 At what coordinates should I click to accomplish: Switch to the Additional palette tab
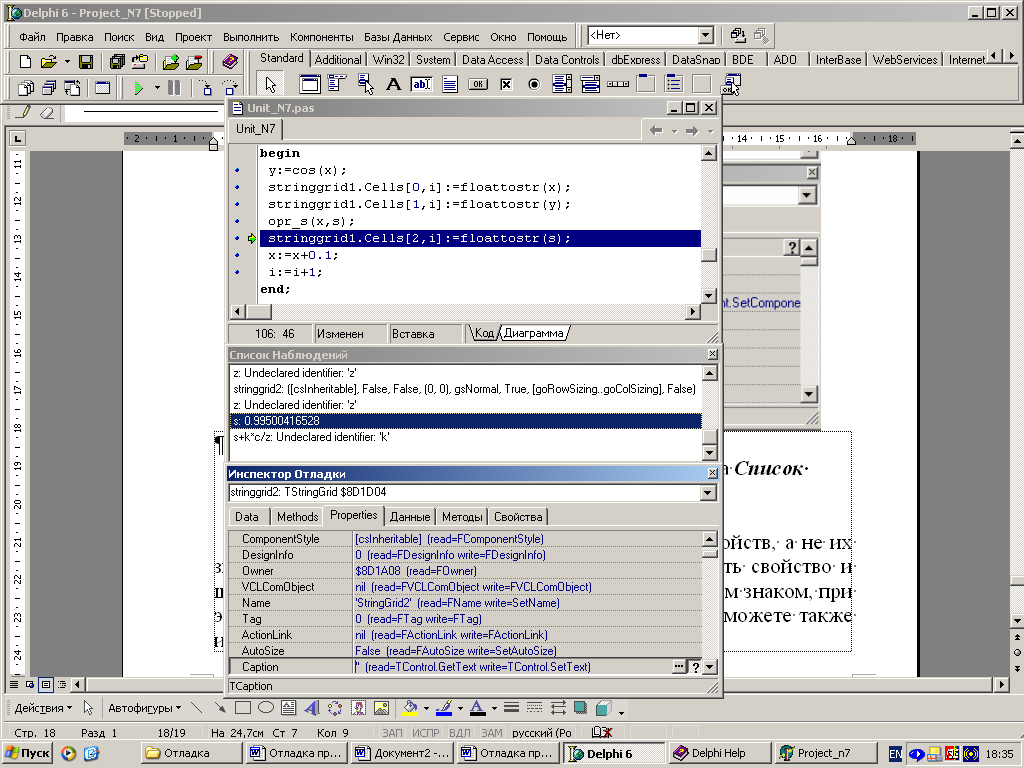tap(338, 59)
